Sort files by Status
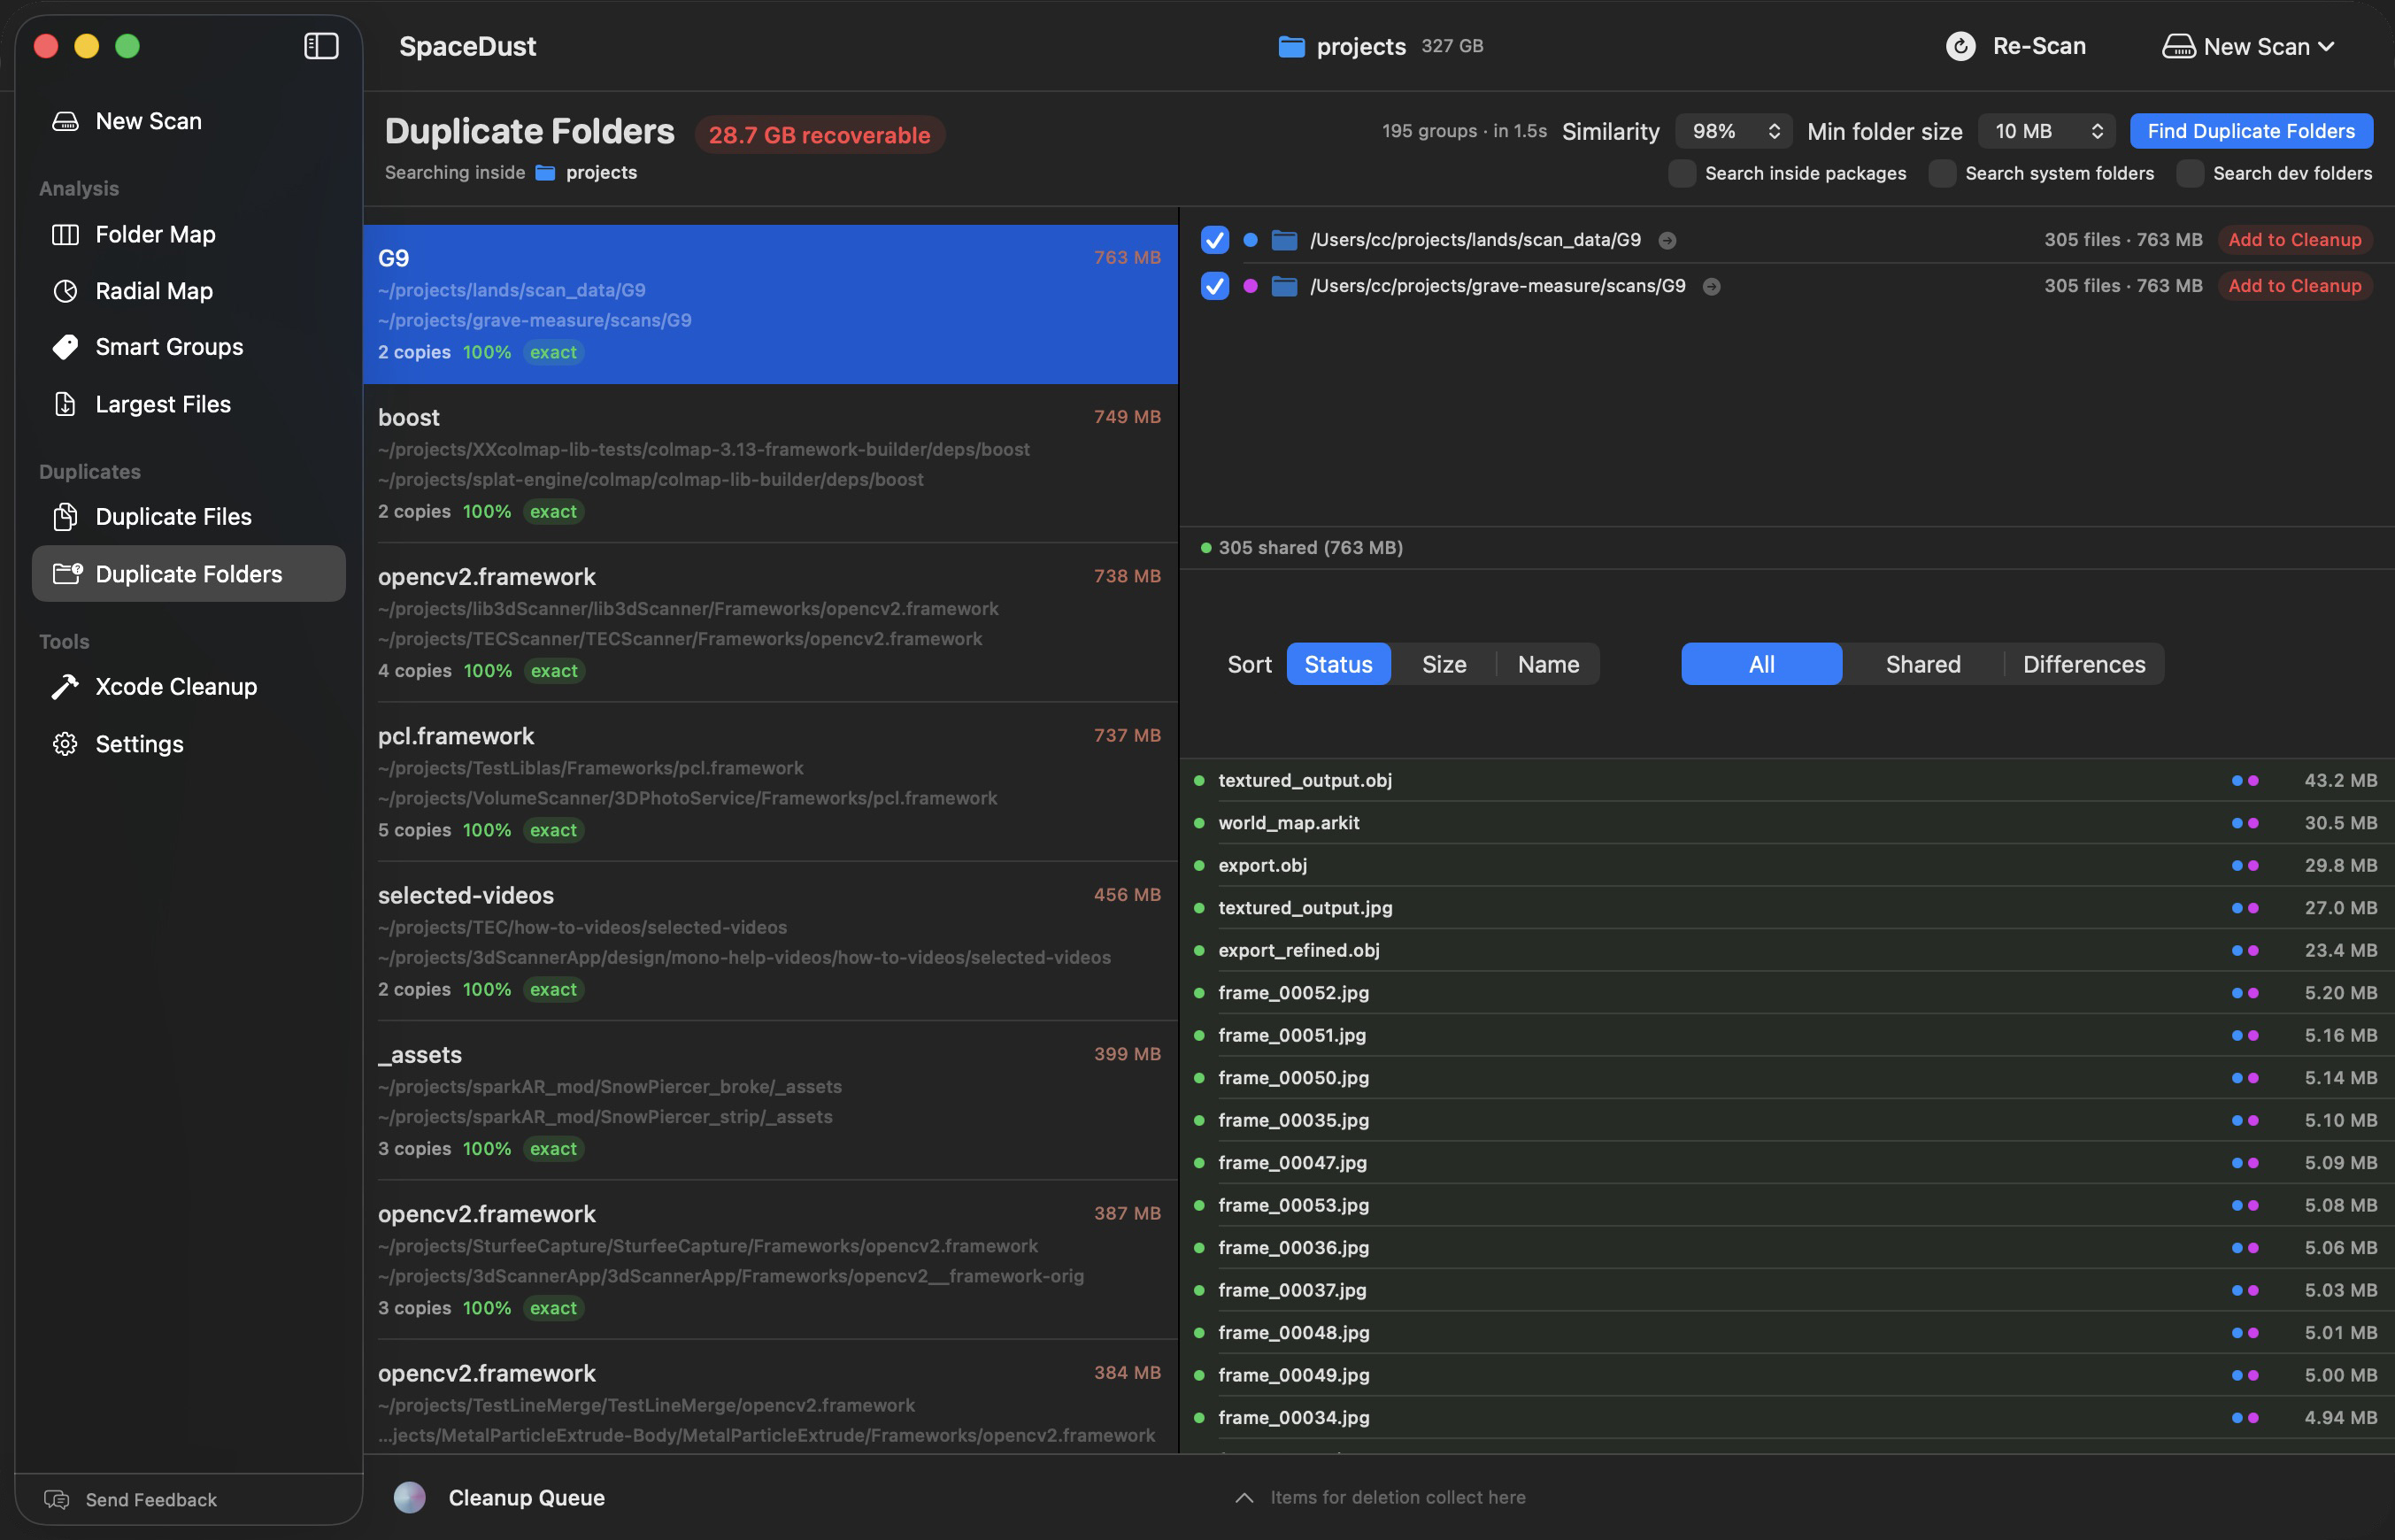 tap(1338, 664)
